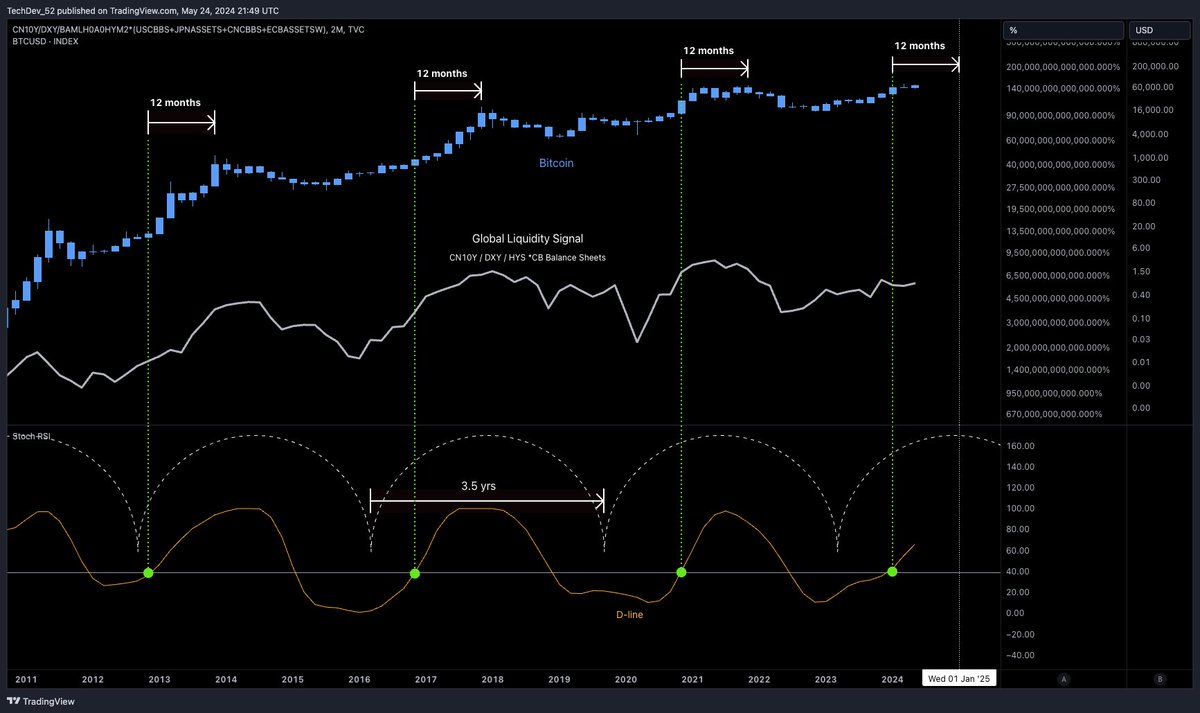Click the 2019 year label on time axis
Viewport: 1200px width, 713px height.
[x=558, y=679]
